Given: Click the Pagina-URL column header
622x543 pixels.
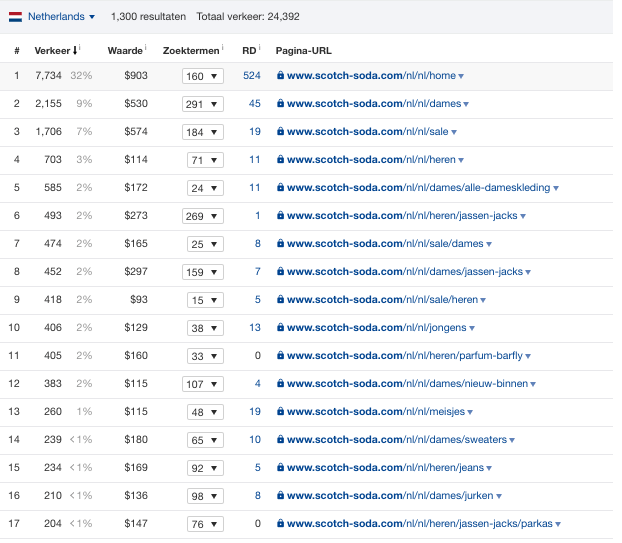Looking at the screenshot, I should [x=303, y=51].
